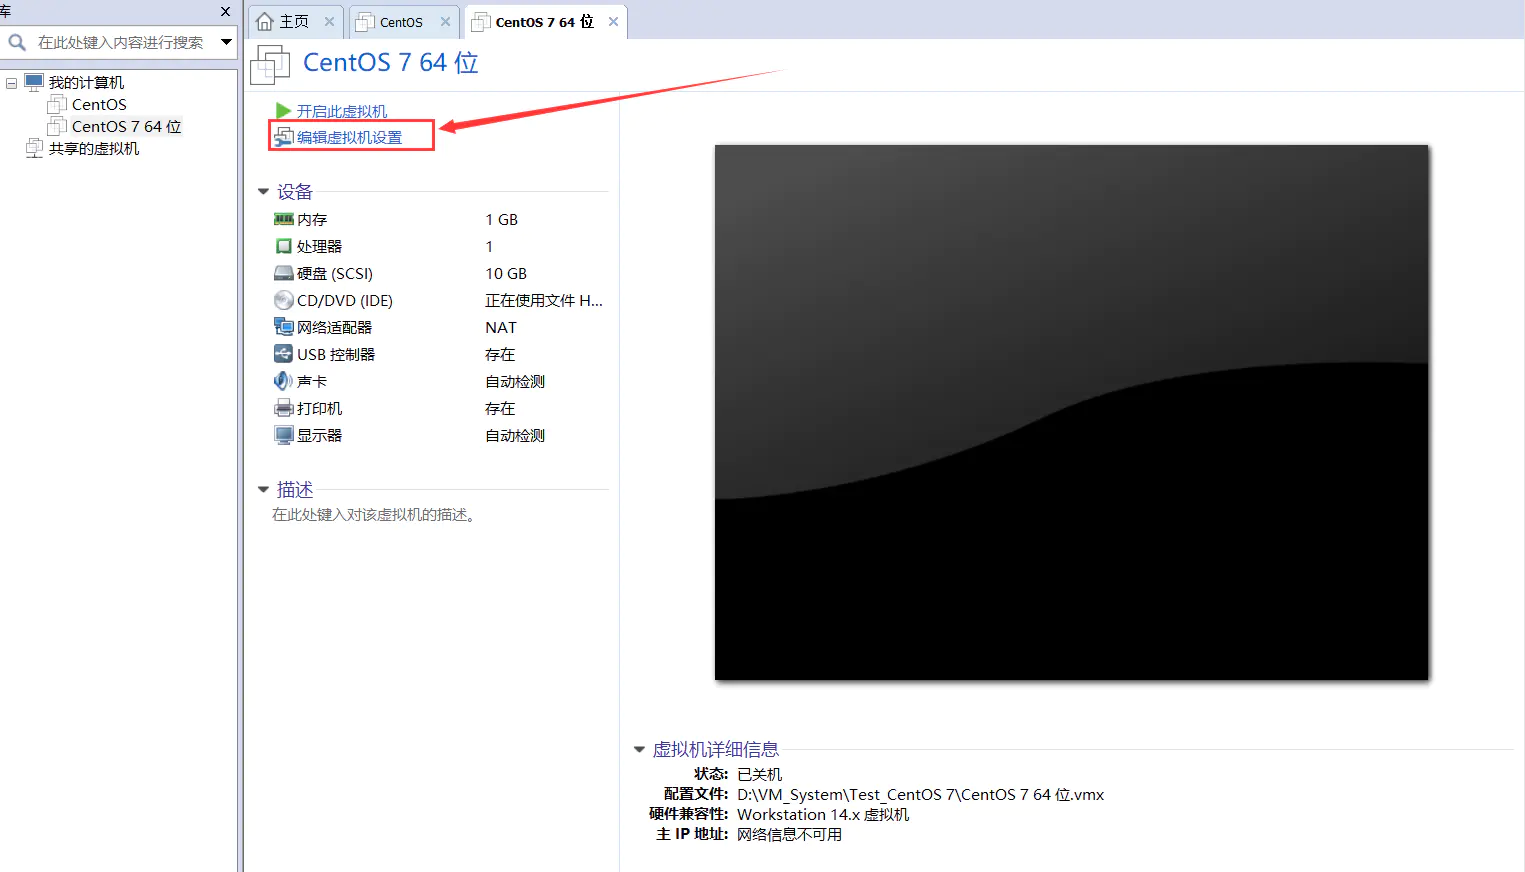The image size is (1525, 872).
Task: Open the 网络适配器 device setting
Action: pos(334,327)
